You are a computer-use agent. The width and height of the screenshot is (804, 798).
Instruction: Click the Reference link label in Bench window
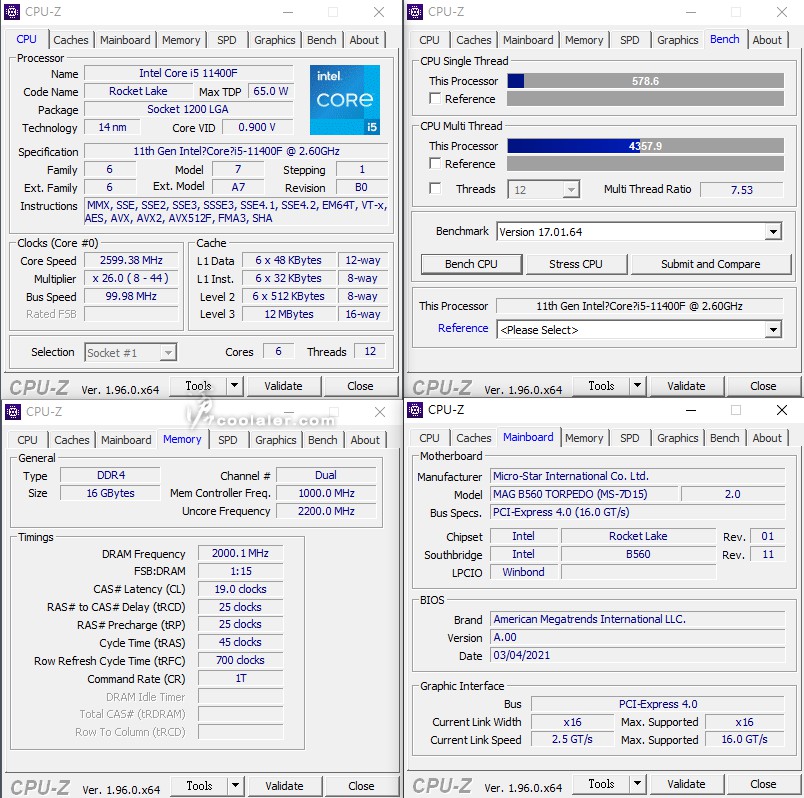[x=463, y=328]
